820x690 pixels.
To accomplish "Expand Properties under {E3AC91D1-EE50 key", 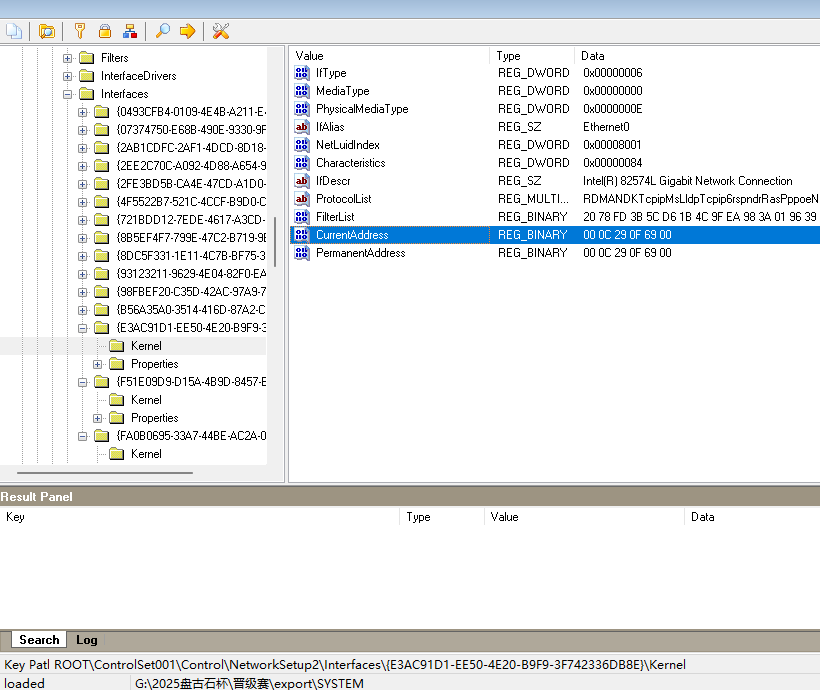I will click(x=97, y=364).
